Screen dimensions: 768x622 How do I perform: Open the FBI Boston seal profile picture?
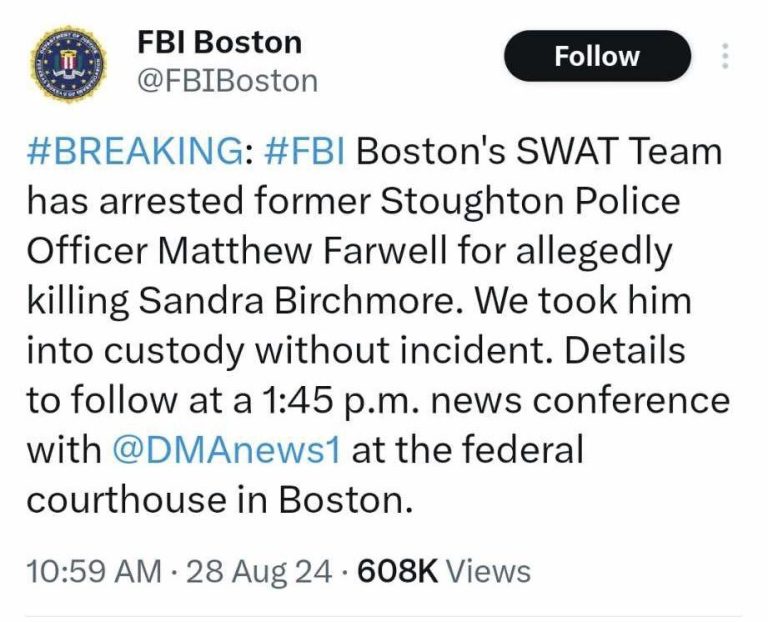point(69,64)
